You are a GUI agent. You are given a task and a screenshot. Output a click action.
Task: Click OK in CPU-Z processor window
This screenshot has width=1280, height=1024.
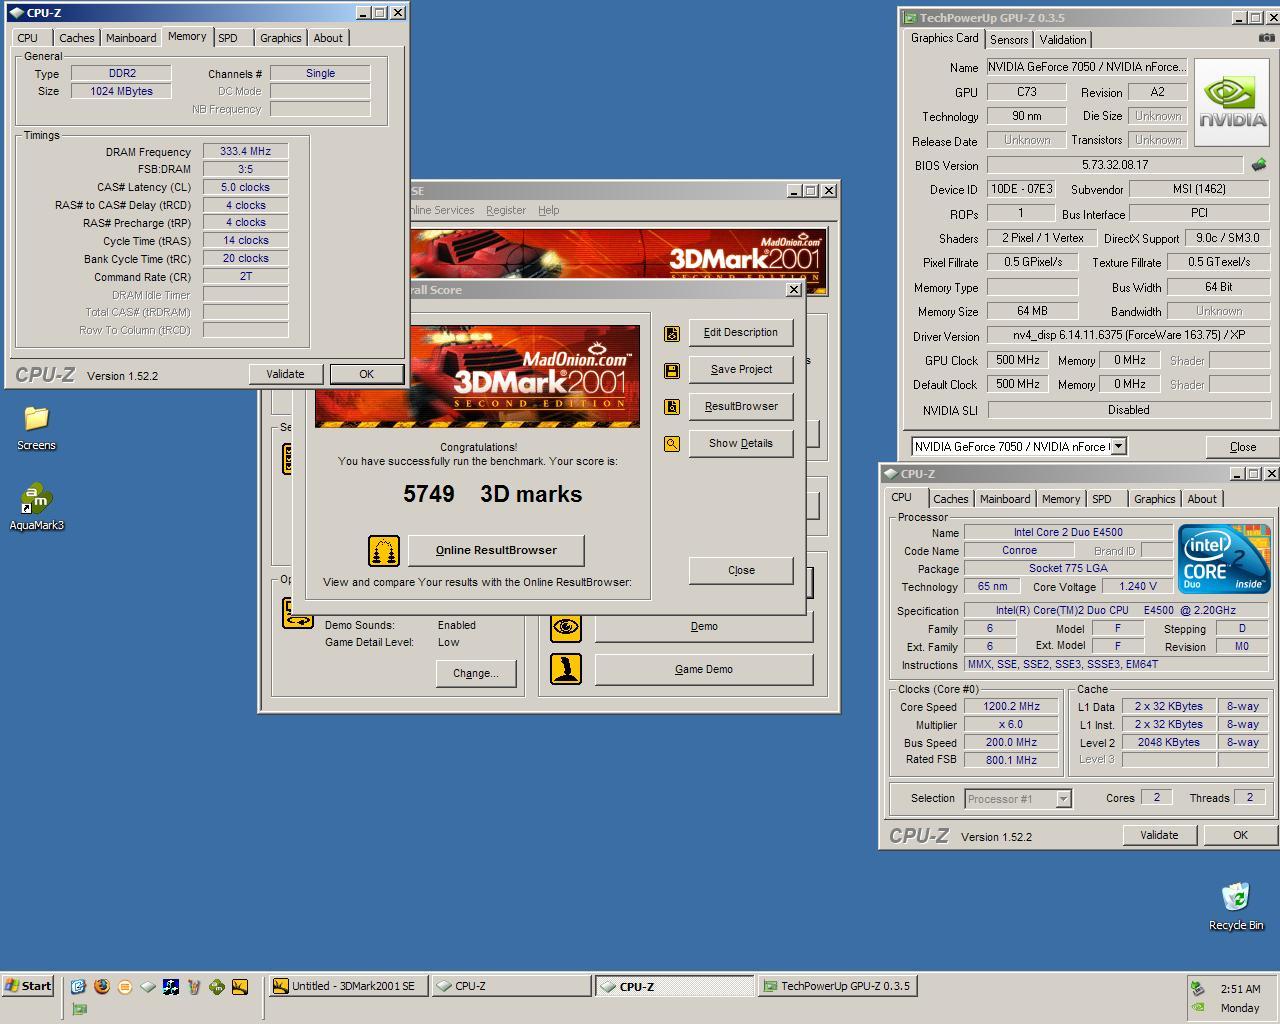(x=1240, y=835)
